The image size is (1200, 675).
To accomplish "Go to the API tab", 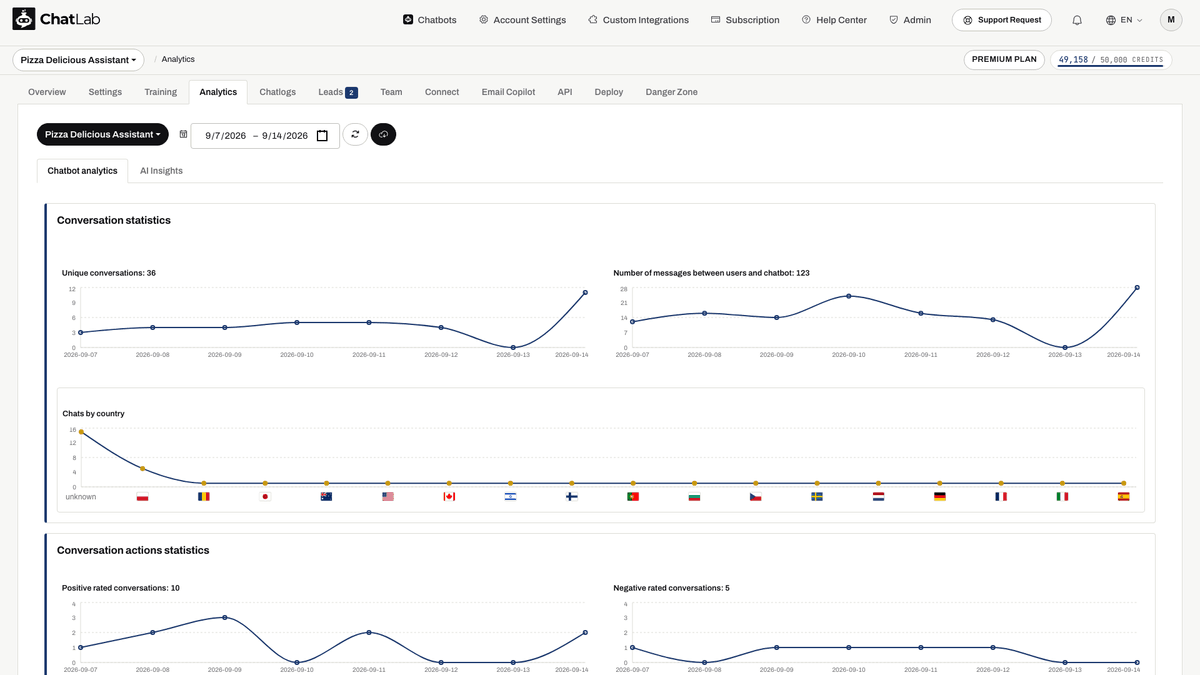I will 565,92.
